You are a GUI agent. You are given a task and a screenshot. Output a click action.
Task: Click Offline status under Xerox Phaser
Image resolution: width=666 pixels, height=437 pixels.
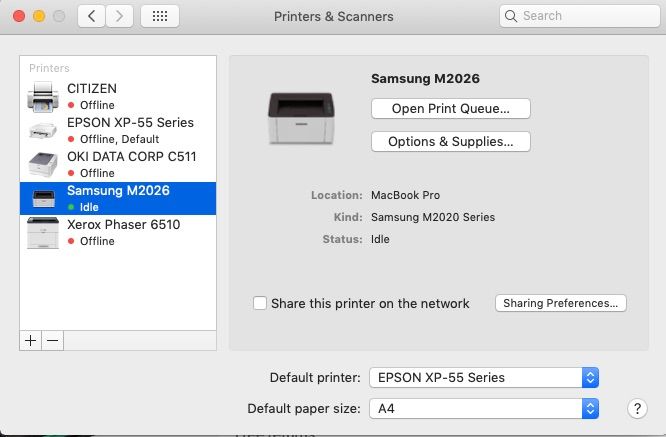coord(97,241)
